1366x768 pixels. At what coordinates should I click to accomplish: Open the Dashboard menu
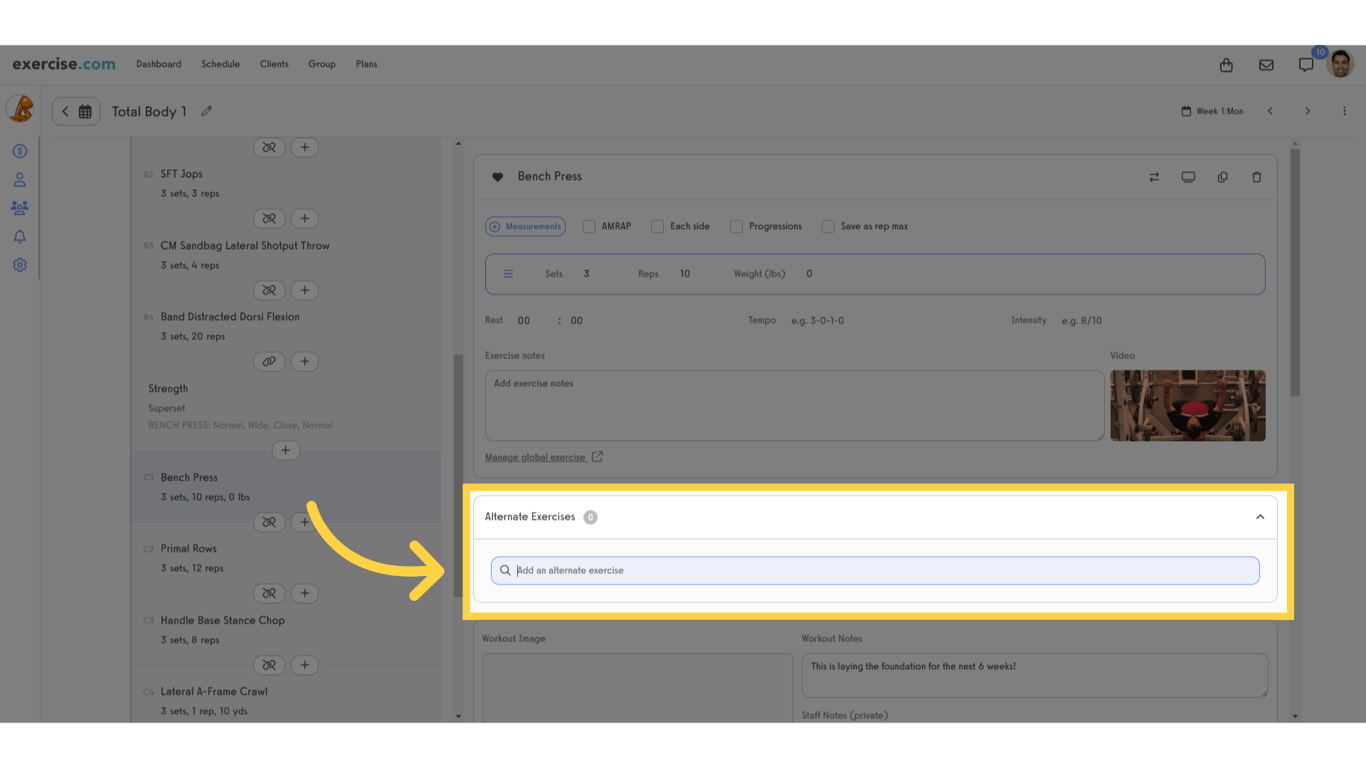point(159,64)
